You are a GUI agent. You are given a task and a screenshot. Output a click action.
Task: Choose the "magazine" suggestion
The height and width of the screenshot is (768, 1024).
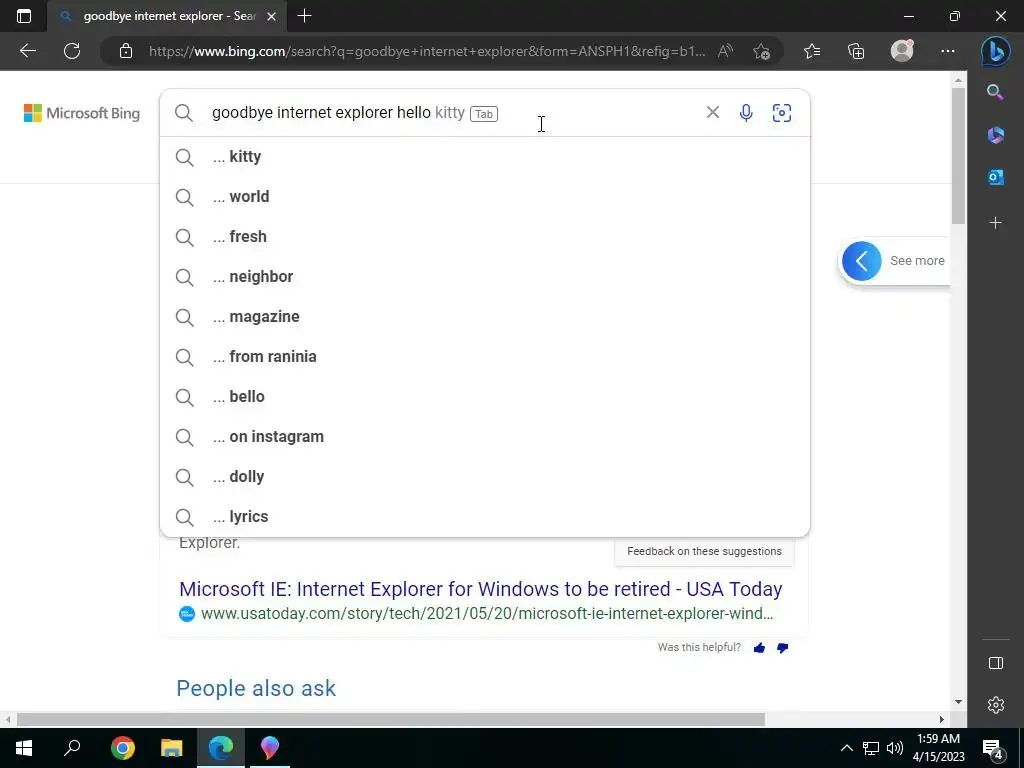click(x=485, y=317)
